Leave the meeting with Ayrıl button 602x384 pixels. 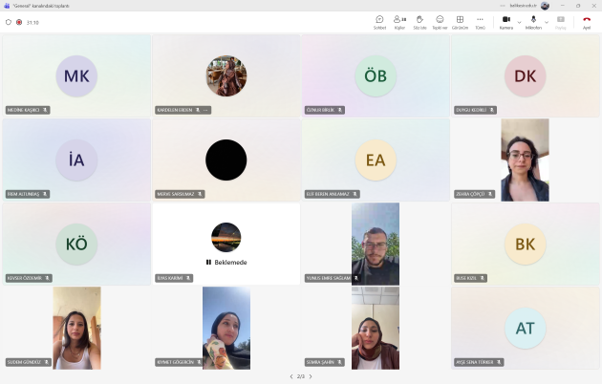coord(587,22)
